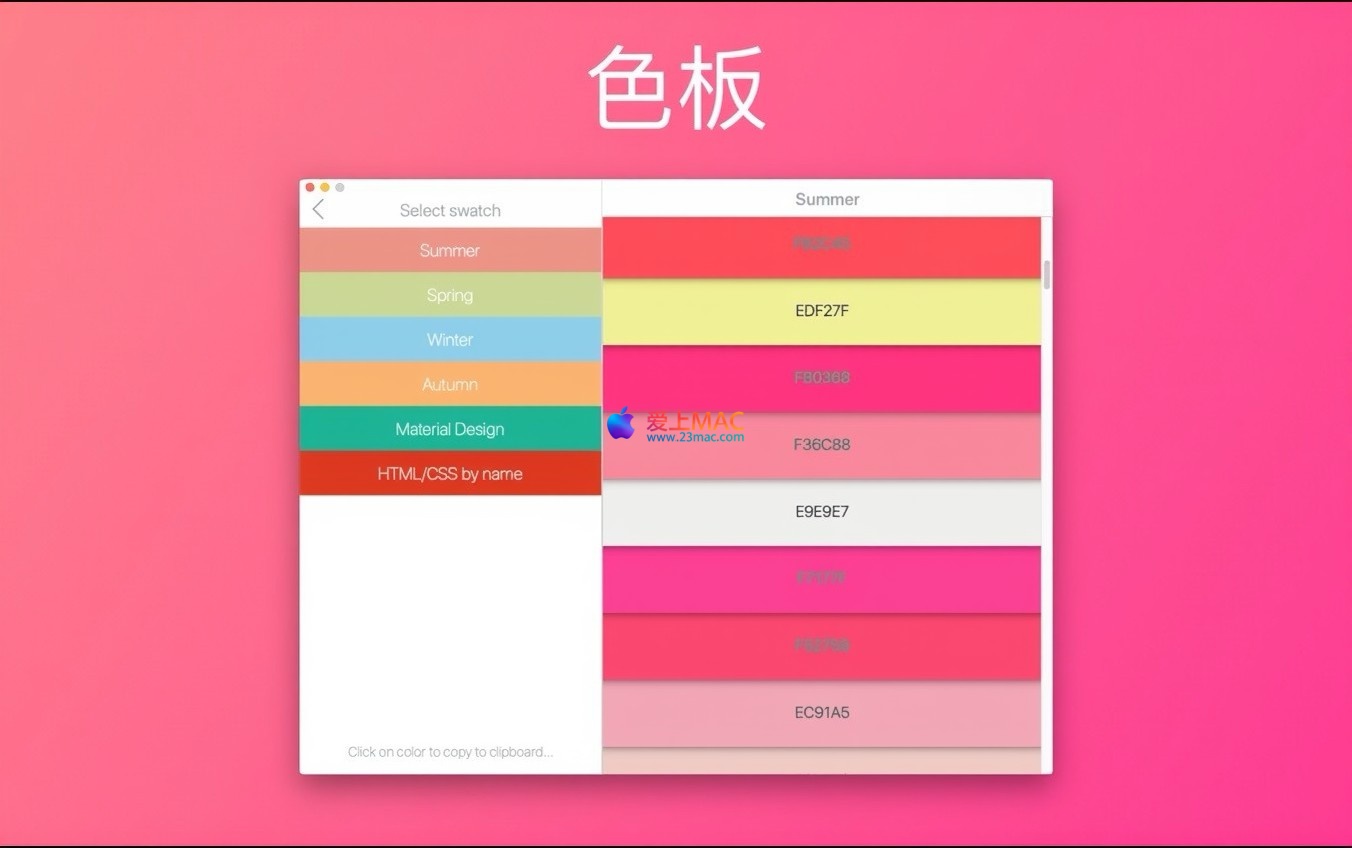Screen dimensions: 1352x848
Task: Copy the magenta color below E9E9E7
Action: point(821,579)
